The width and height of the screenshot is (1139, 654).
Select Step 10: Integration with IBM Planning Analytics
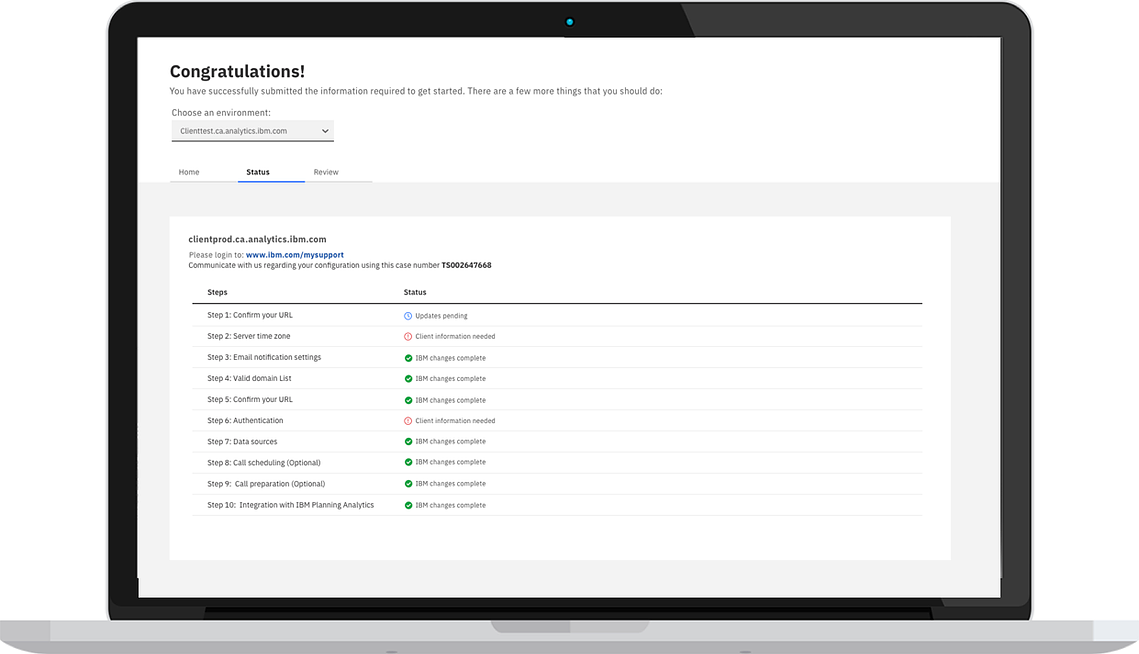click(557, 505)
